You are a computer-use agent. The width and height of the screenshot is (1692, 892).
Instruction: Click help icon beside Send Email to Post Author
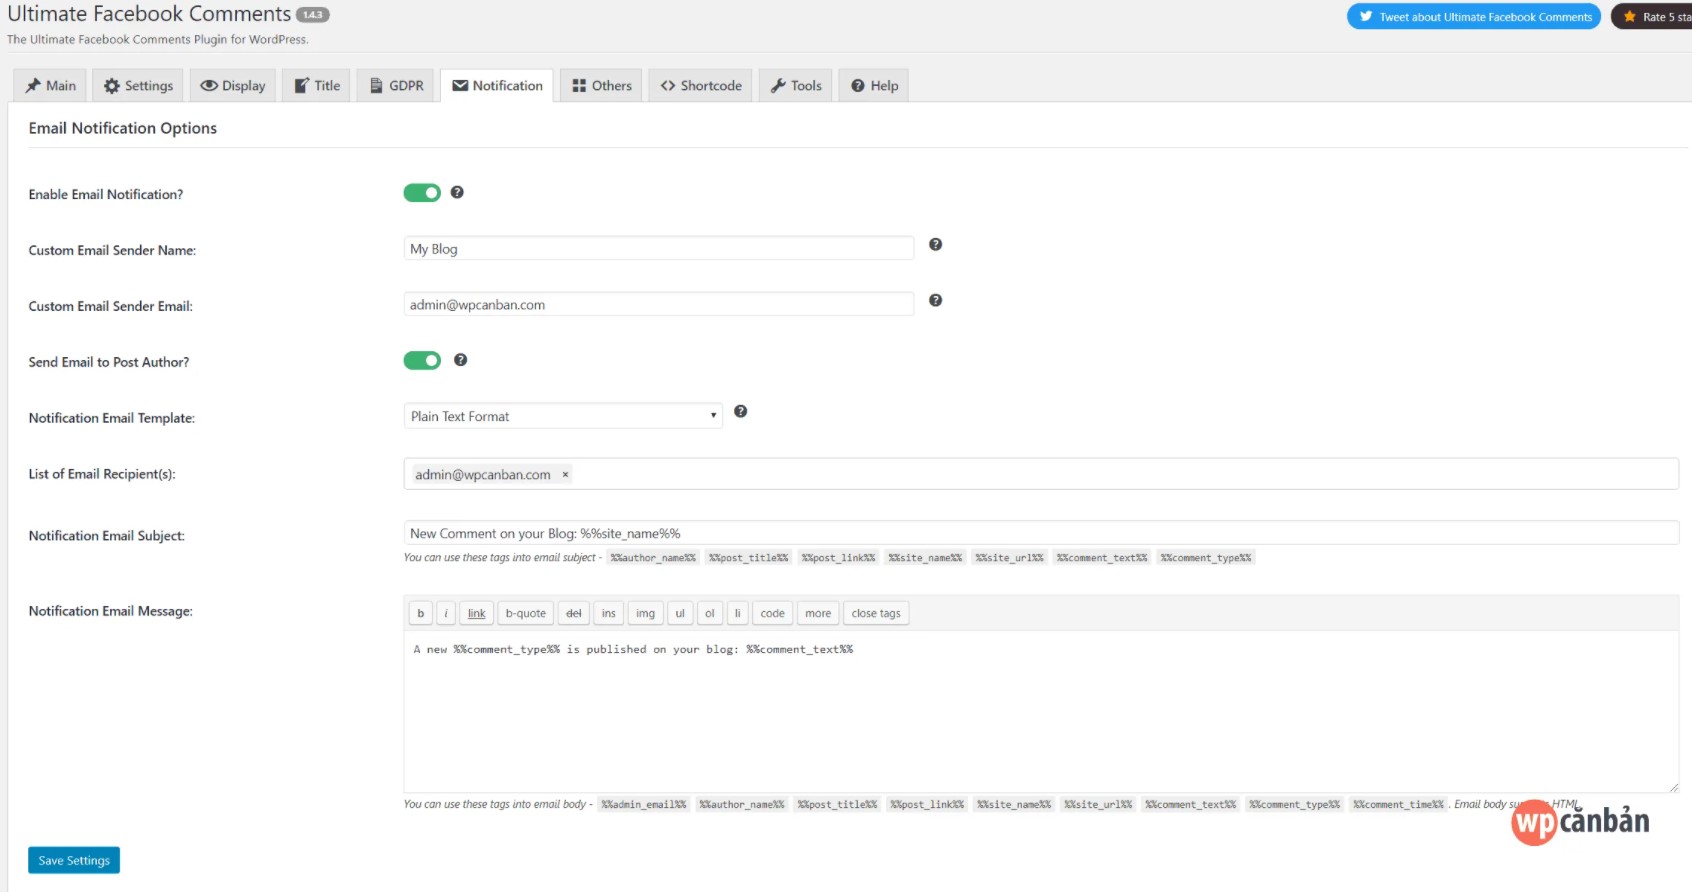click(x=460, y=360)
